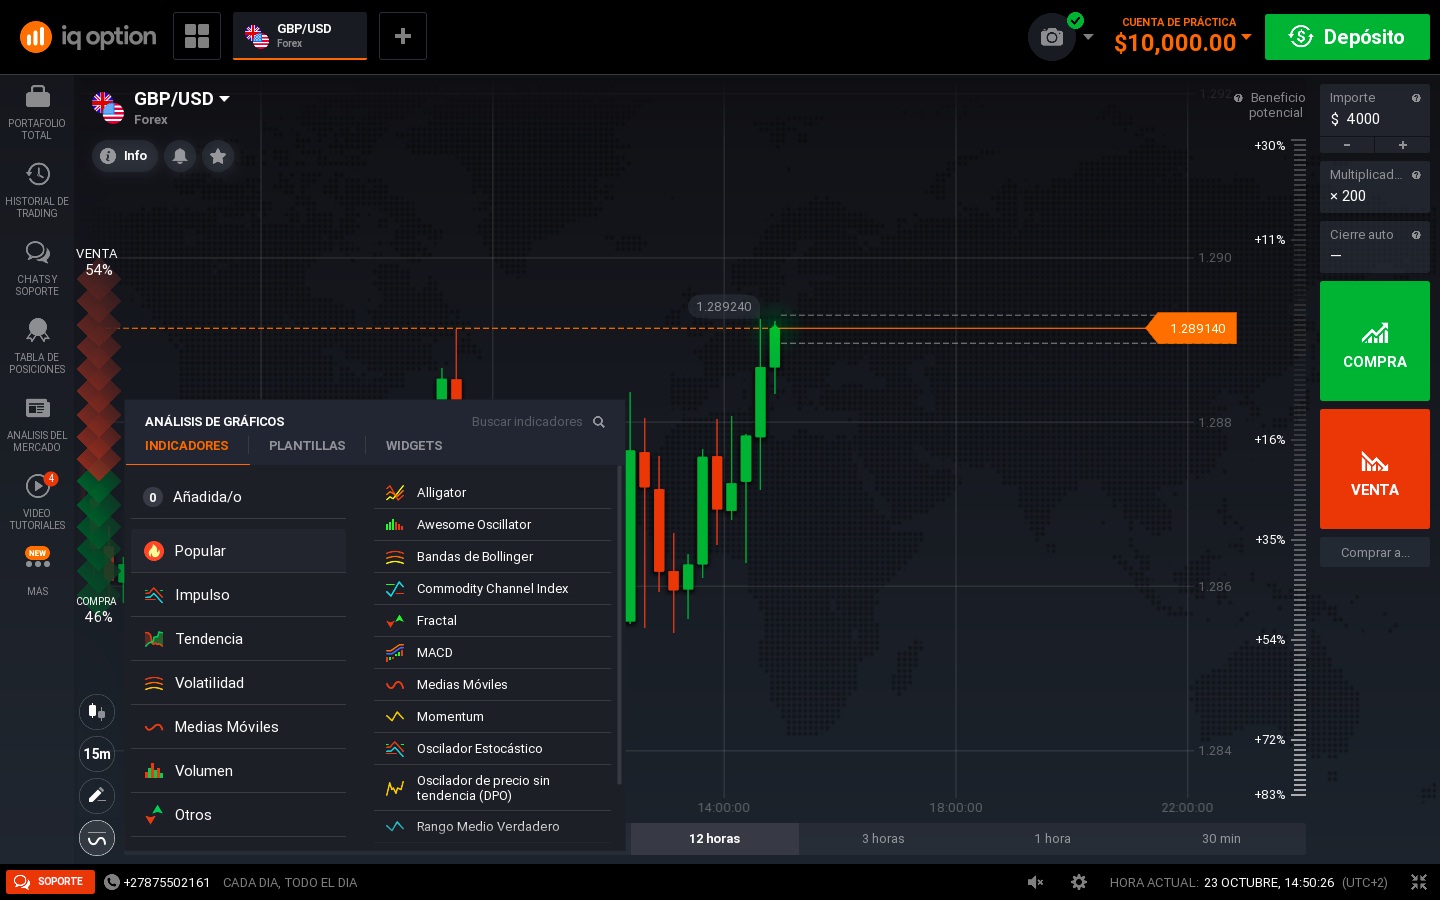
Task: Increase amount with plus stepper
Action: (x=1403, y=145)
